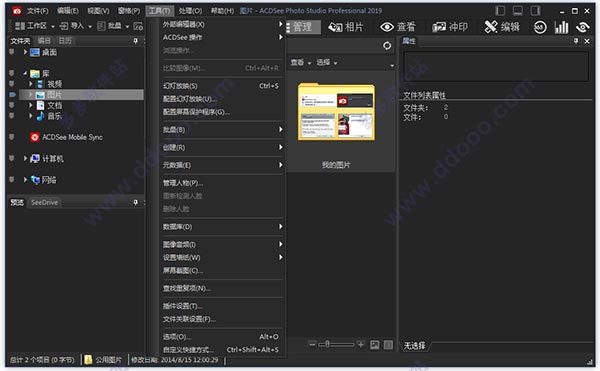Click the last icon right of zoom slider
Viewport: 600px width, 371px height.
click(388, 345)
